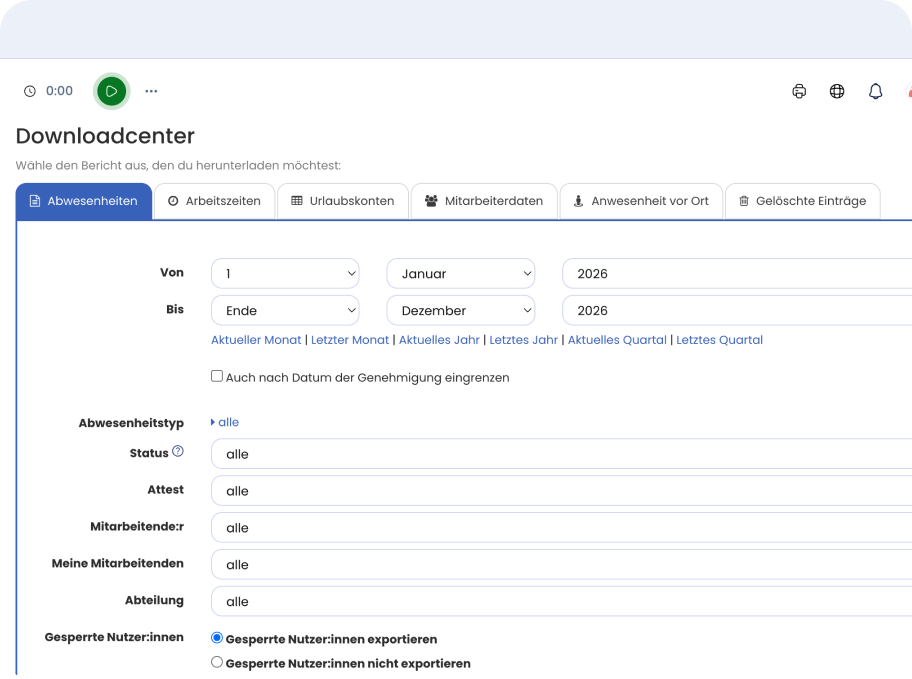
Task: Select the Anwesenheit vor Ort tab
Action: pyautogui.click(x=641, y=201)
